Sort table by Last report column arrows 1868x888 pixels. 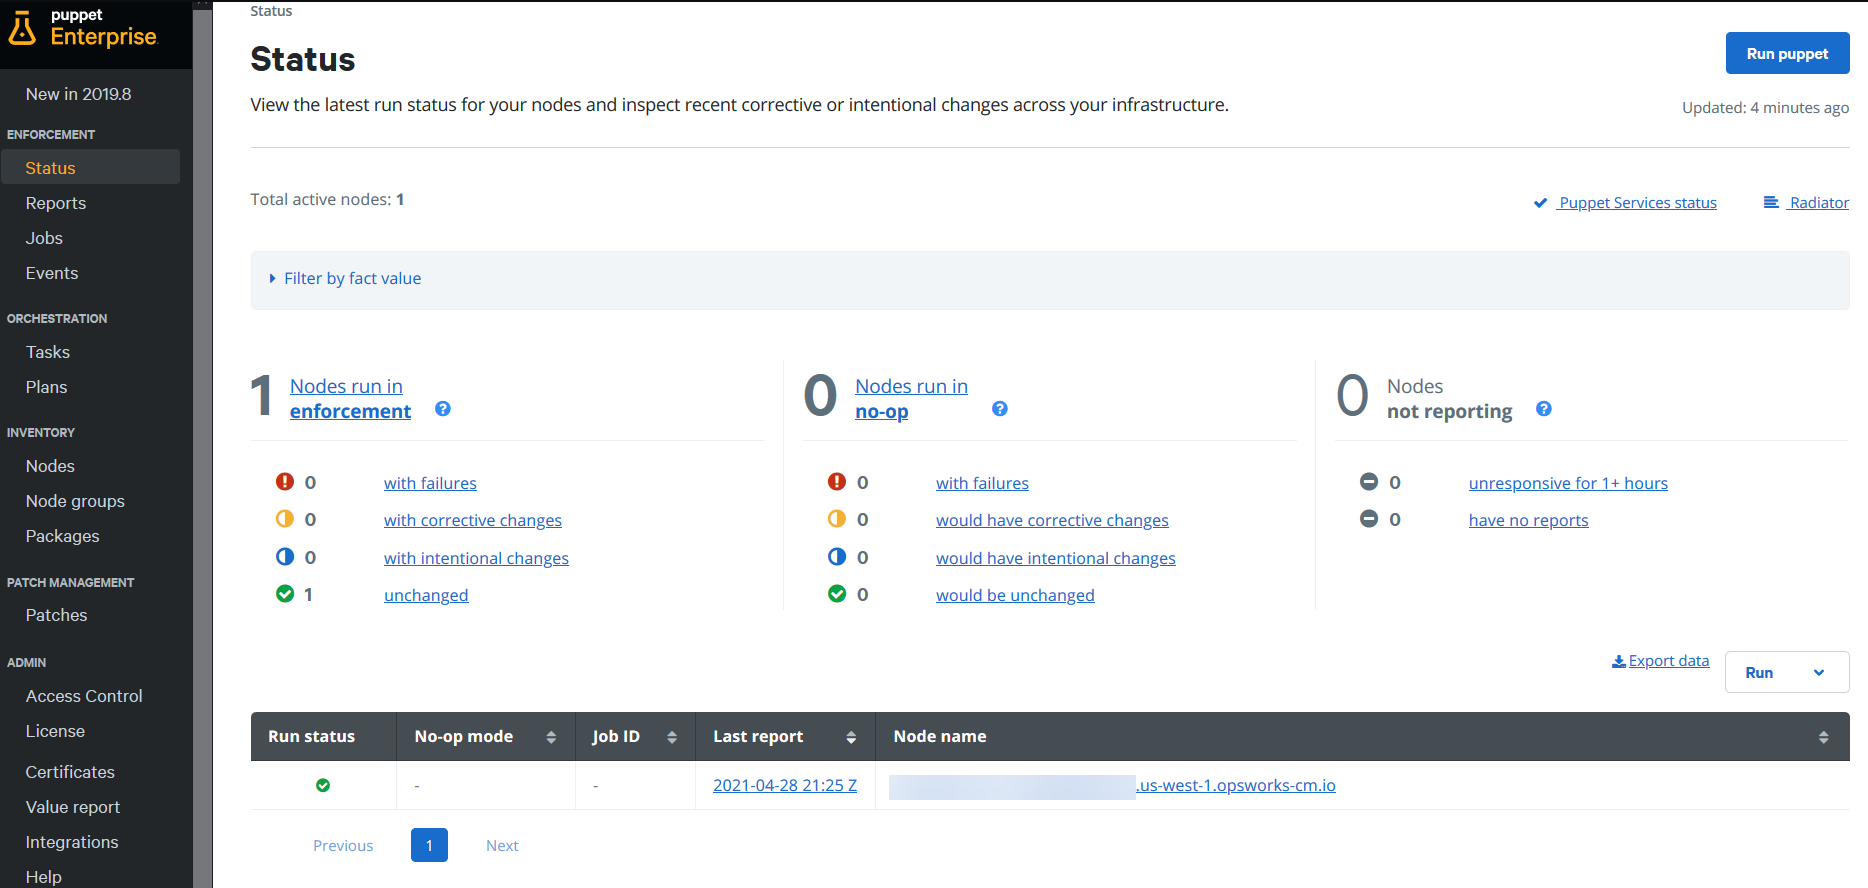[851, 737]
